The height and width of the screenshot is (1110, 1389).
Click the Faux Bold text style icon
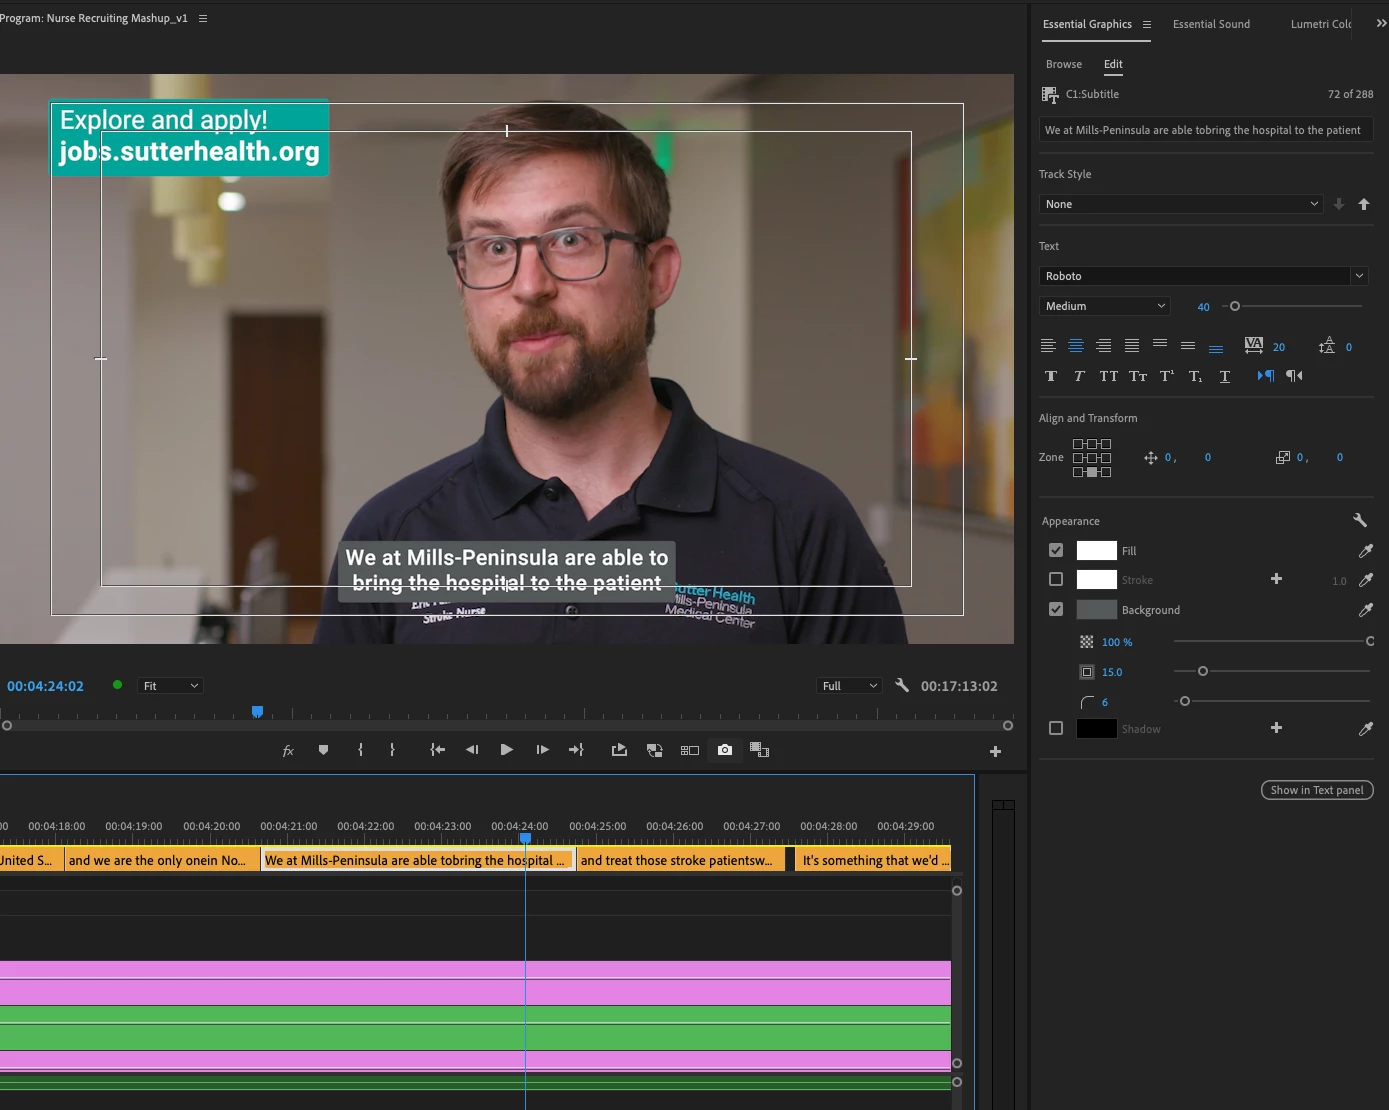(1050, 376)
